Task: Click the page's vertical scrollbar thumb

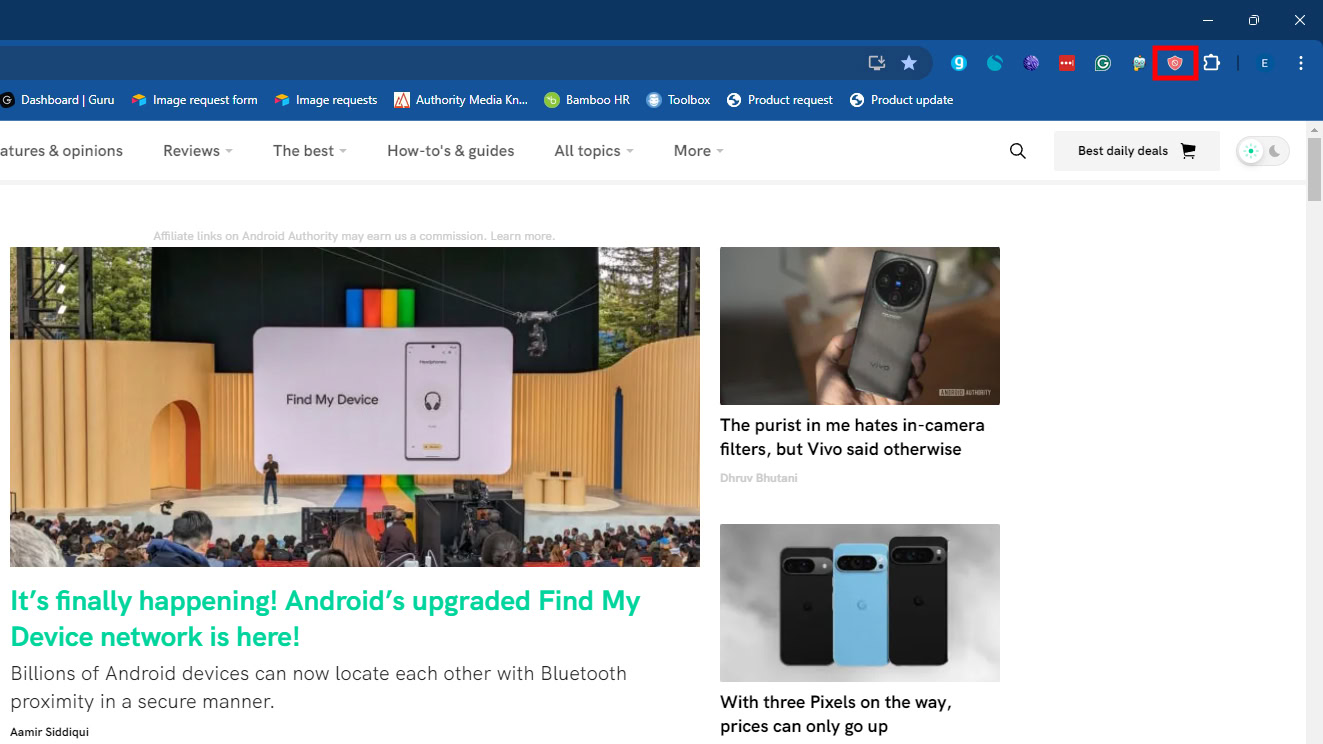Action: pyautogui.click(x=1314, y=168)
